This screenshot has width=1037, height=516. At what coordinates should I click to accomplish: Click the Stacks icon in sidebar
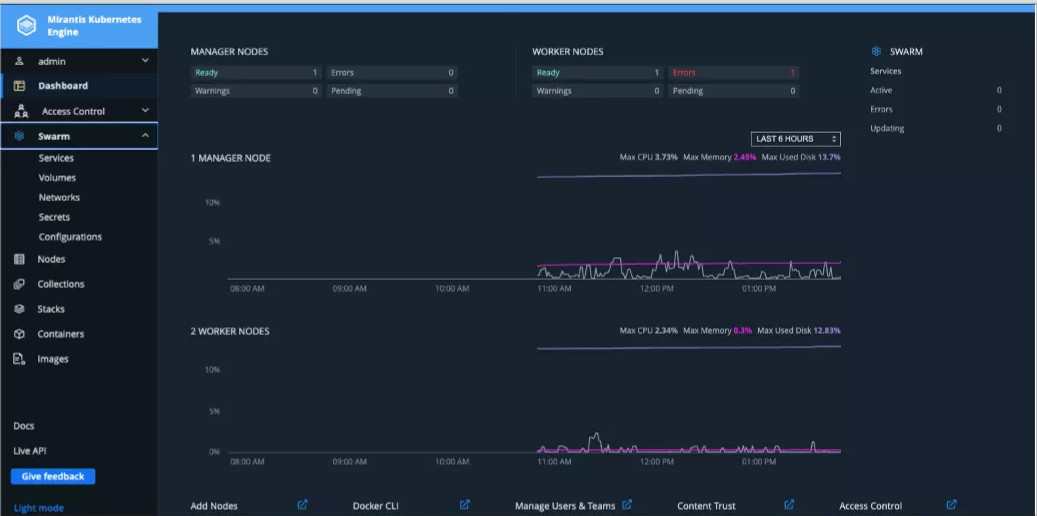coord(19,309)
